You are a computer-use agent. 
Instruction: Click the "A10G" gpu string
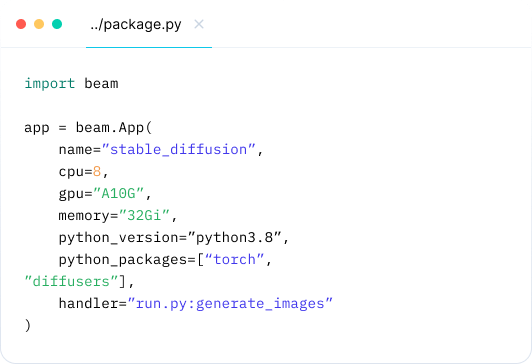[118, 194]
